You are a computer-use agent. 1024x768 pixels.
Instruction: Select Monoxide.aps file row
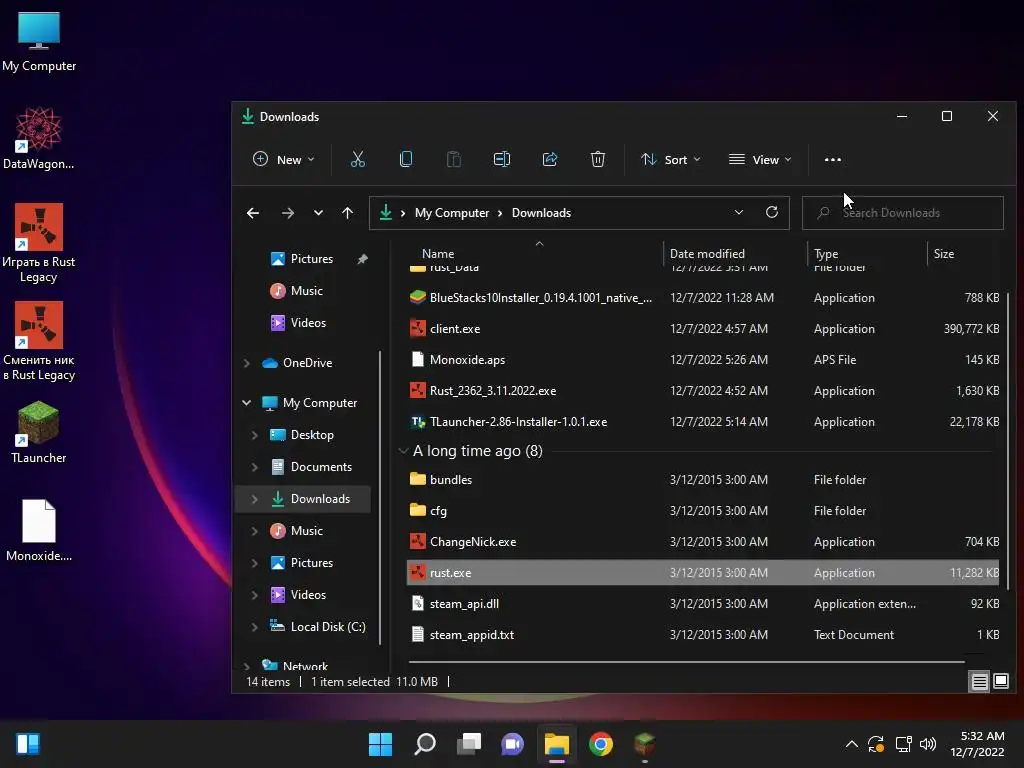703,360
